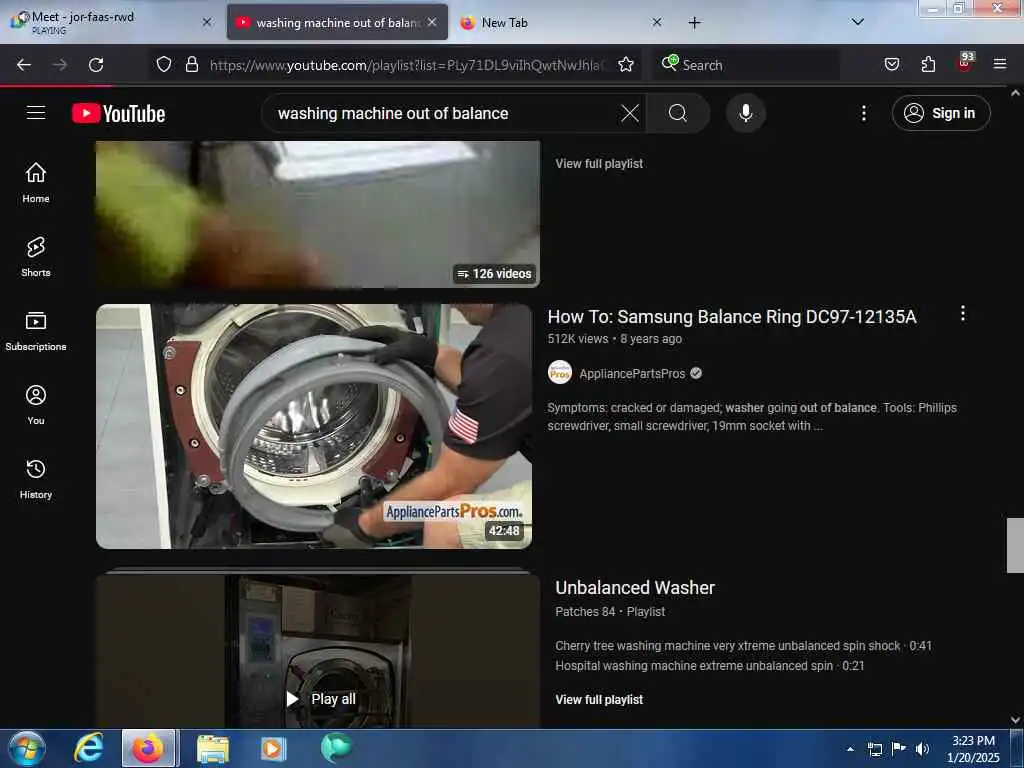Open the You section in the sidebar

(36, 405)
